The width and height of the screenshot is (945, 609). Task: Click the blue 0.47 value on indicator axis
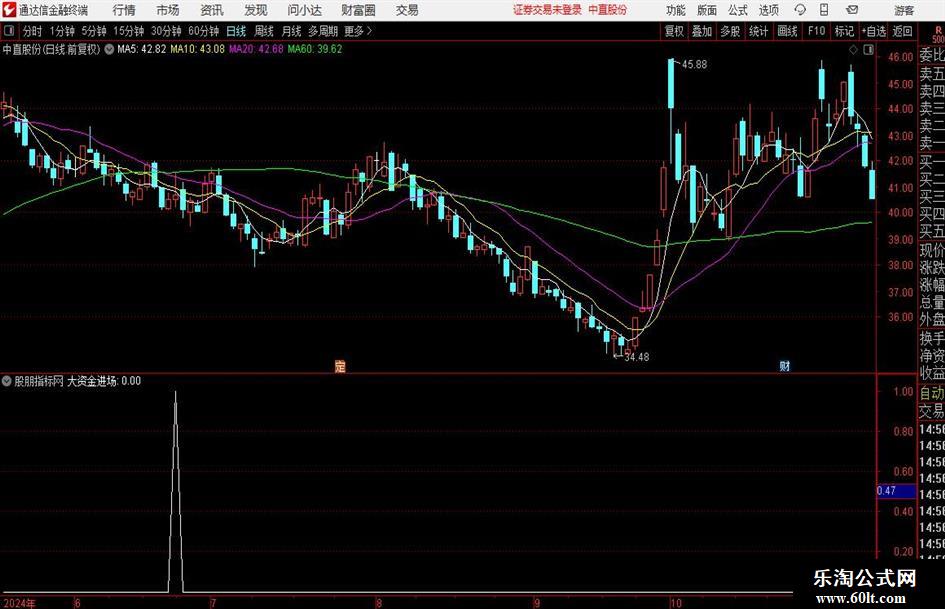click(896, 491)
